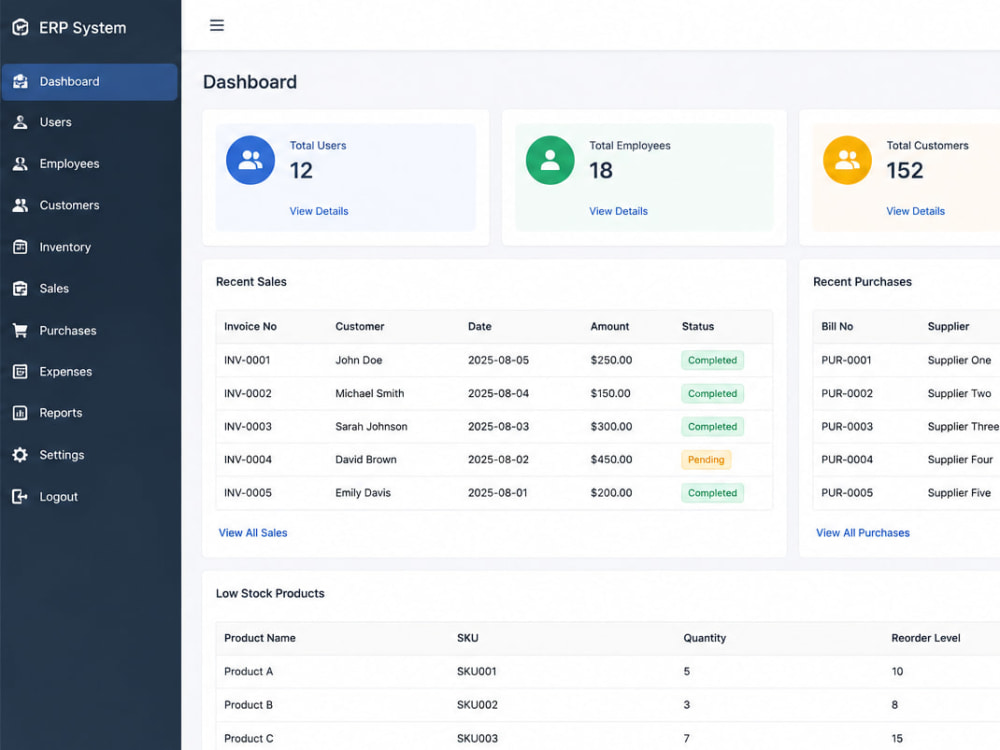1000x750 pixels.
Task: Select invoice INV-0004 cell
Action: click(247, 460)
